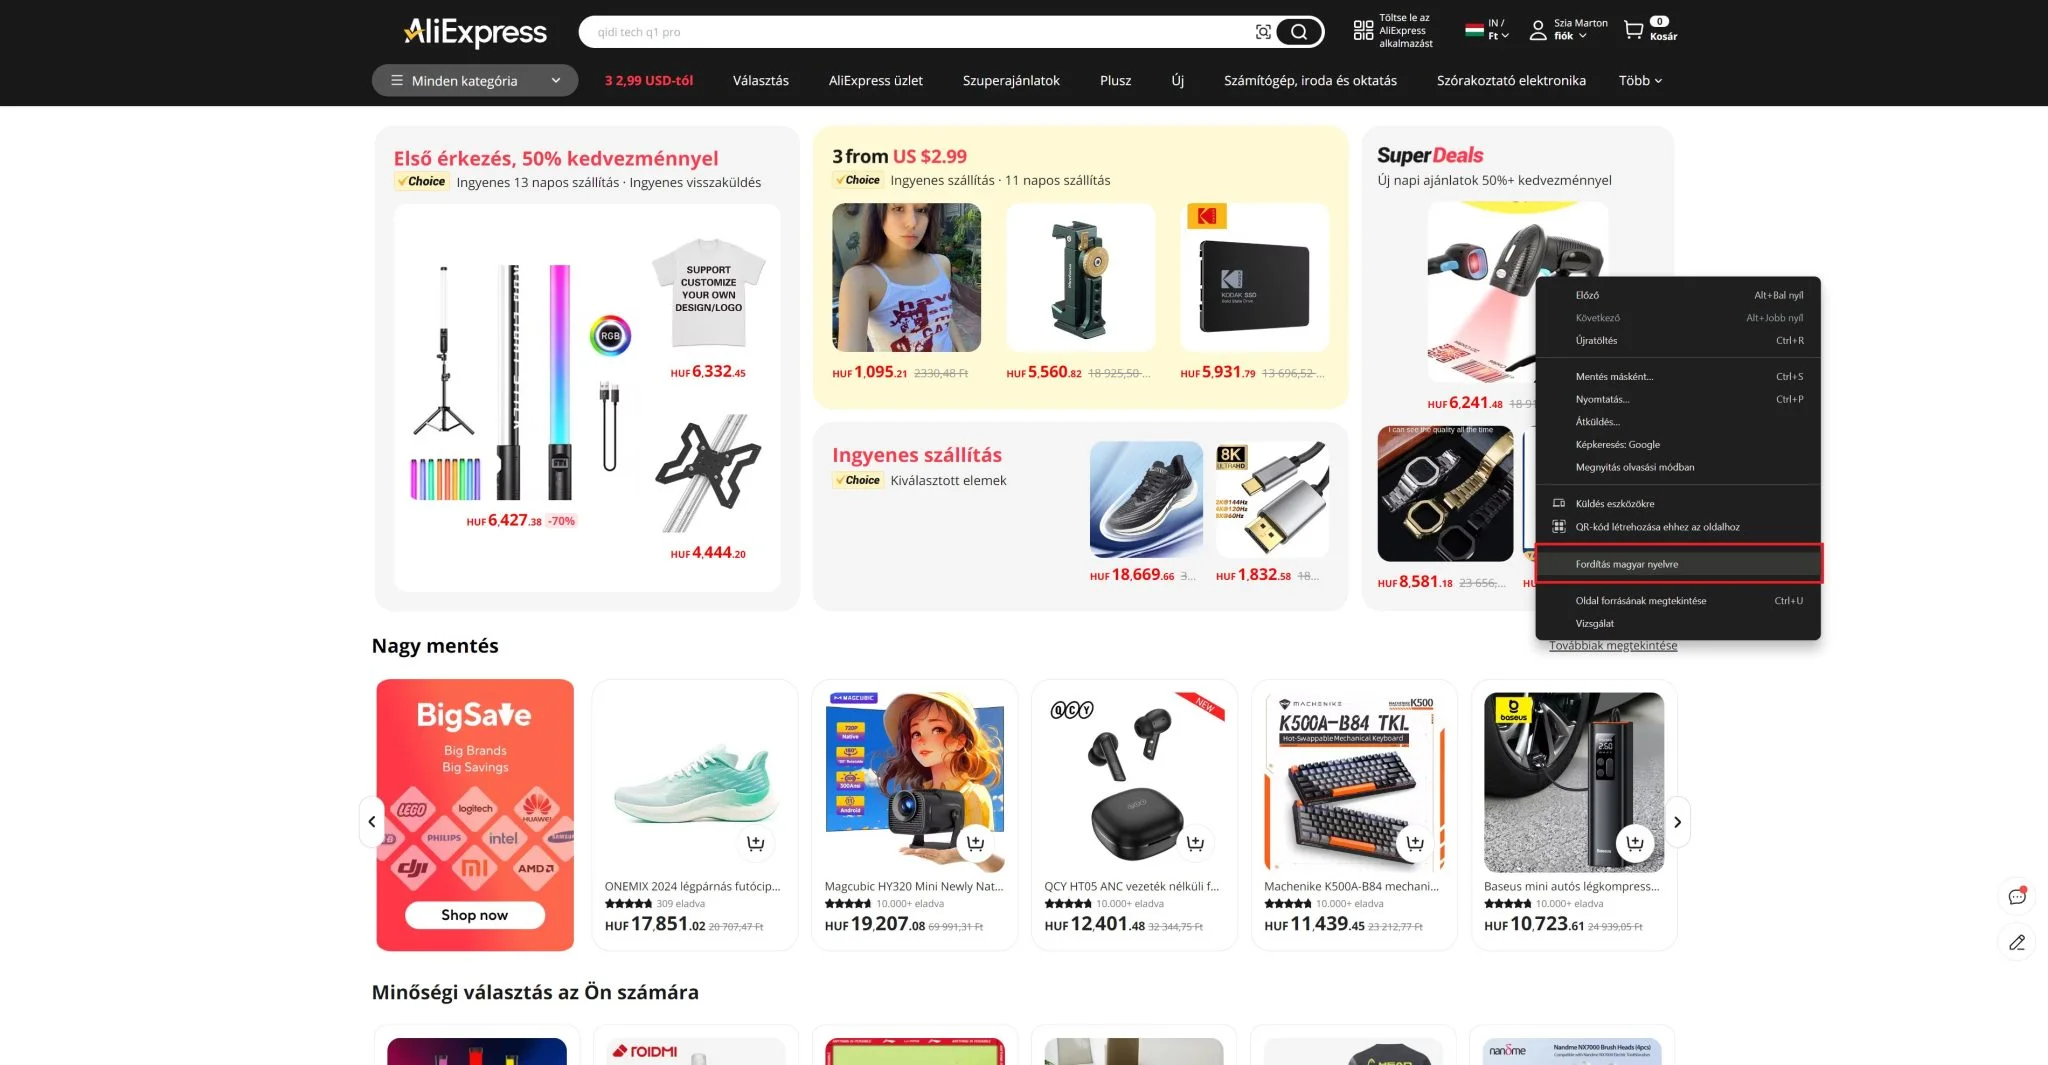Screen dimensions: 2048x1065
Task: Add ONEMIX running shoe to cart
Action: 756,843
